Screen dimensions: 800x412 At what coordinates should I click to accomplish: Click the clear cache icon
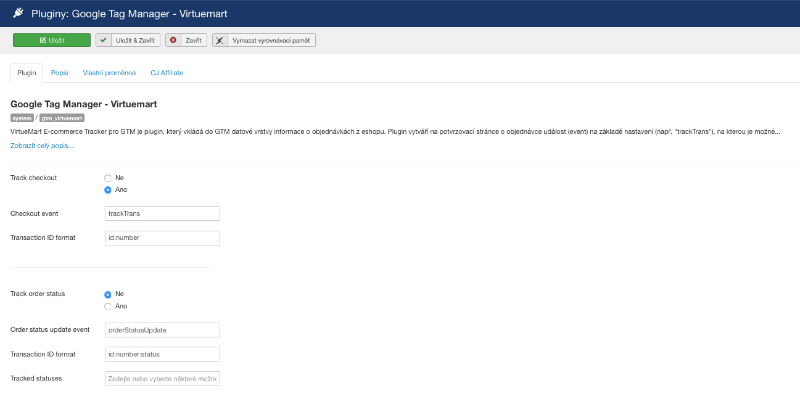(220, 40)
